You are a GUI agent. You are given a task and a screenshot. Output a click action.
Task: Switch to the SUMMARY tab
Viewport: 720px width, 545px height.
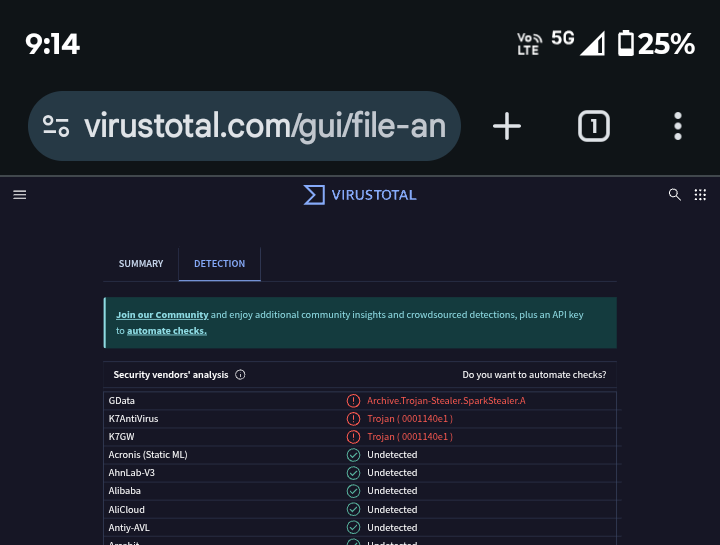click(141, 264)
